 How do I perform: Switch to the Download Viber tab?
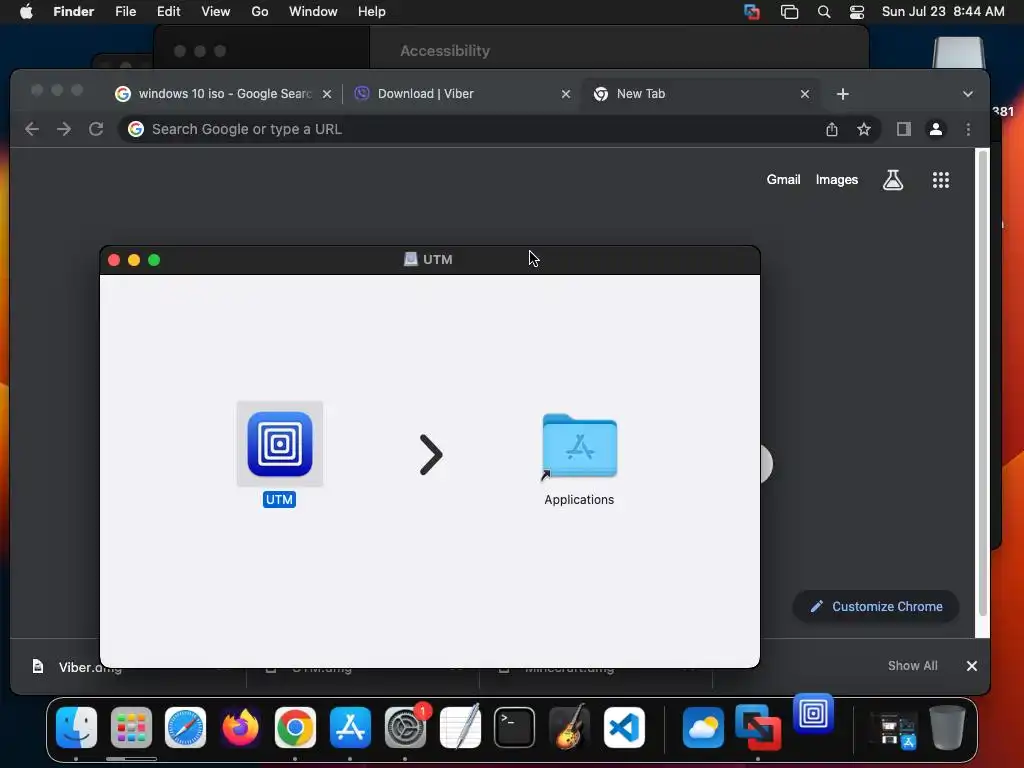click(x=460, y=94)
